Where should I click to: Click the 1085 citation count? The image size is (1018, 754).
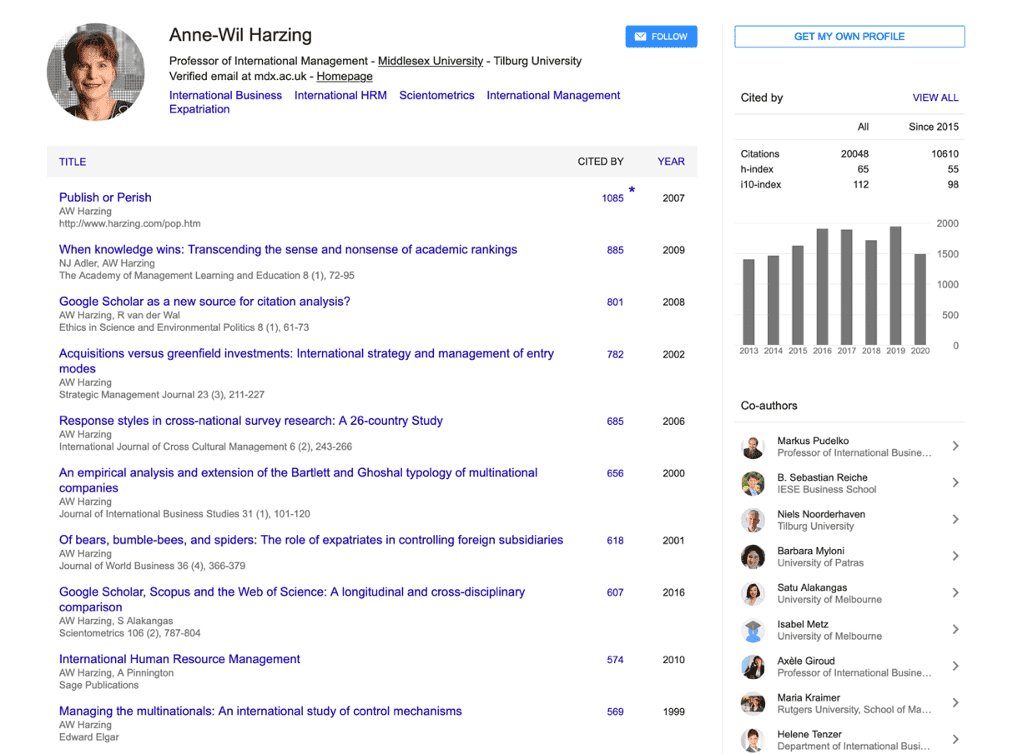[x=612, y=198]
